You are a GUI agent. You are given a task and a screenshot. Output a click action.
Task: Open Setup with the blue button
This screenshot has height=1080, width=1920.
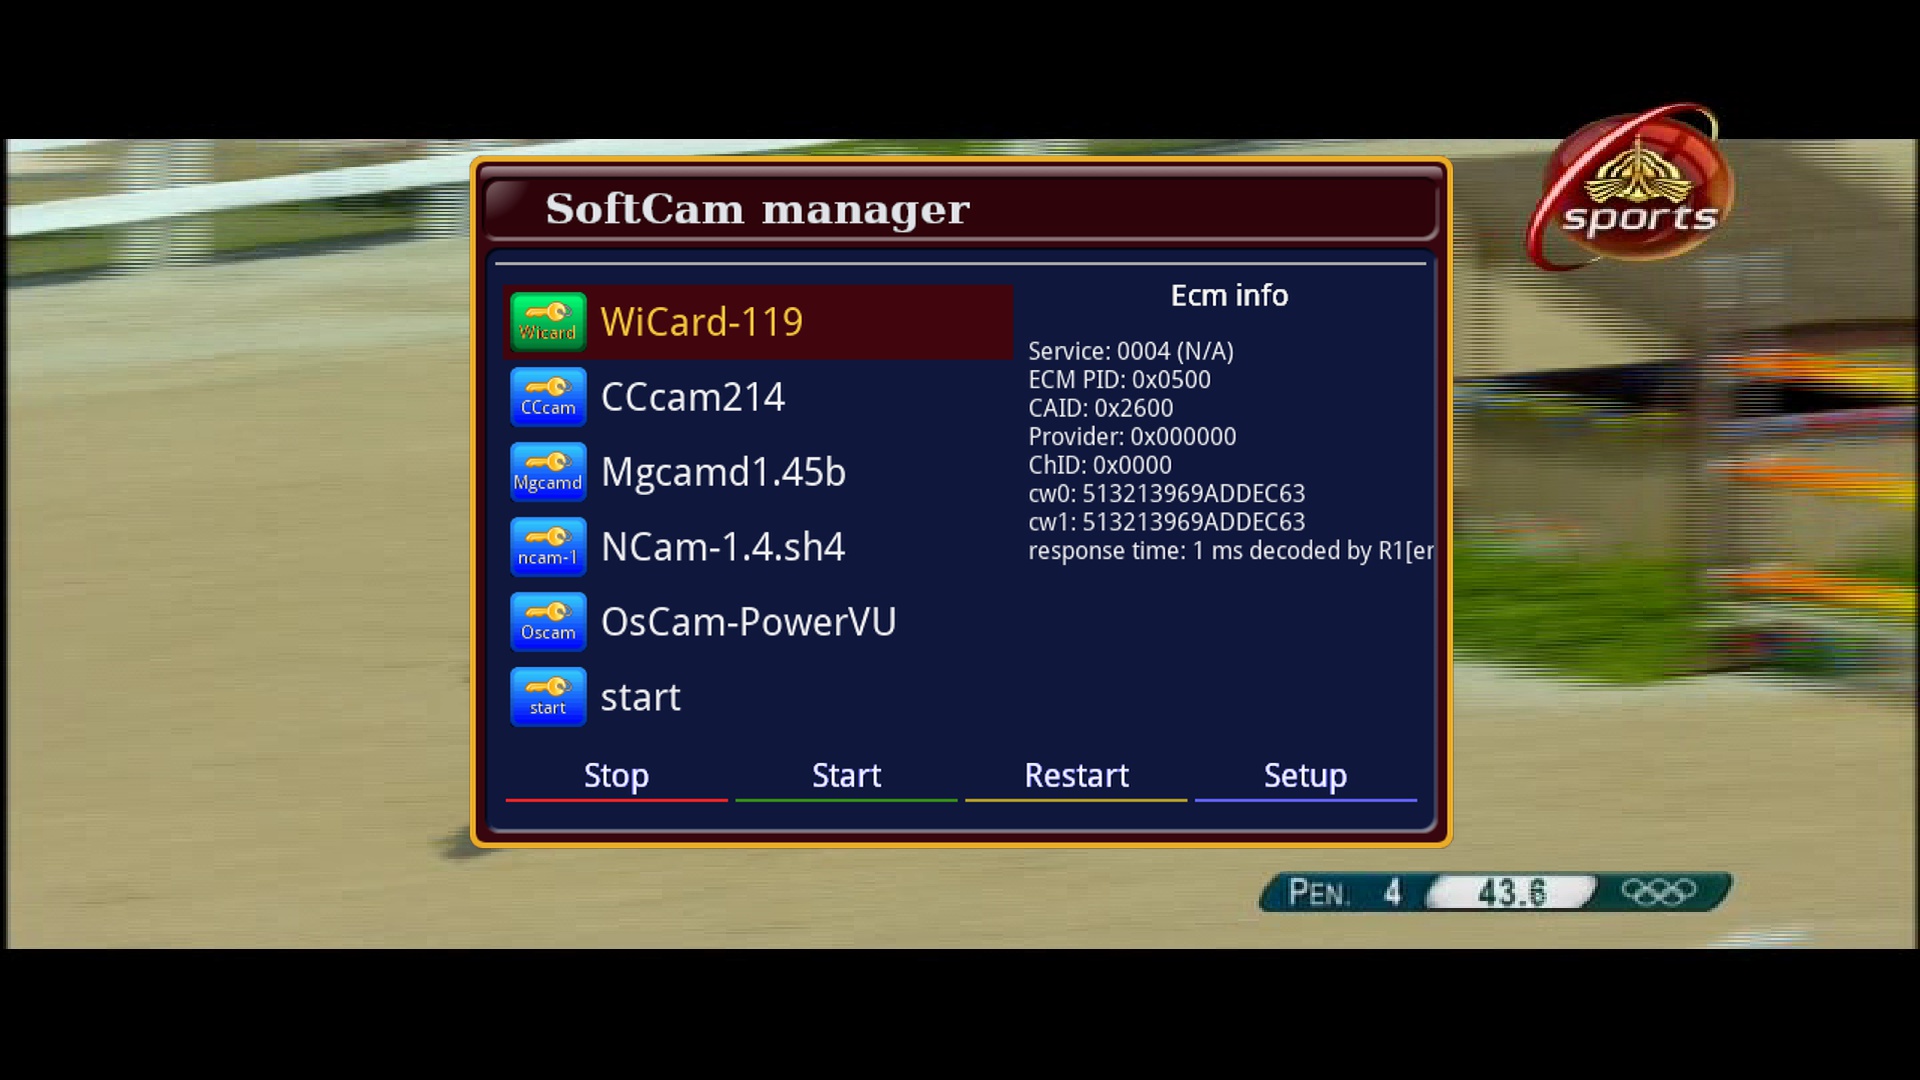pos(1305,777)
